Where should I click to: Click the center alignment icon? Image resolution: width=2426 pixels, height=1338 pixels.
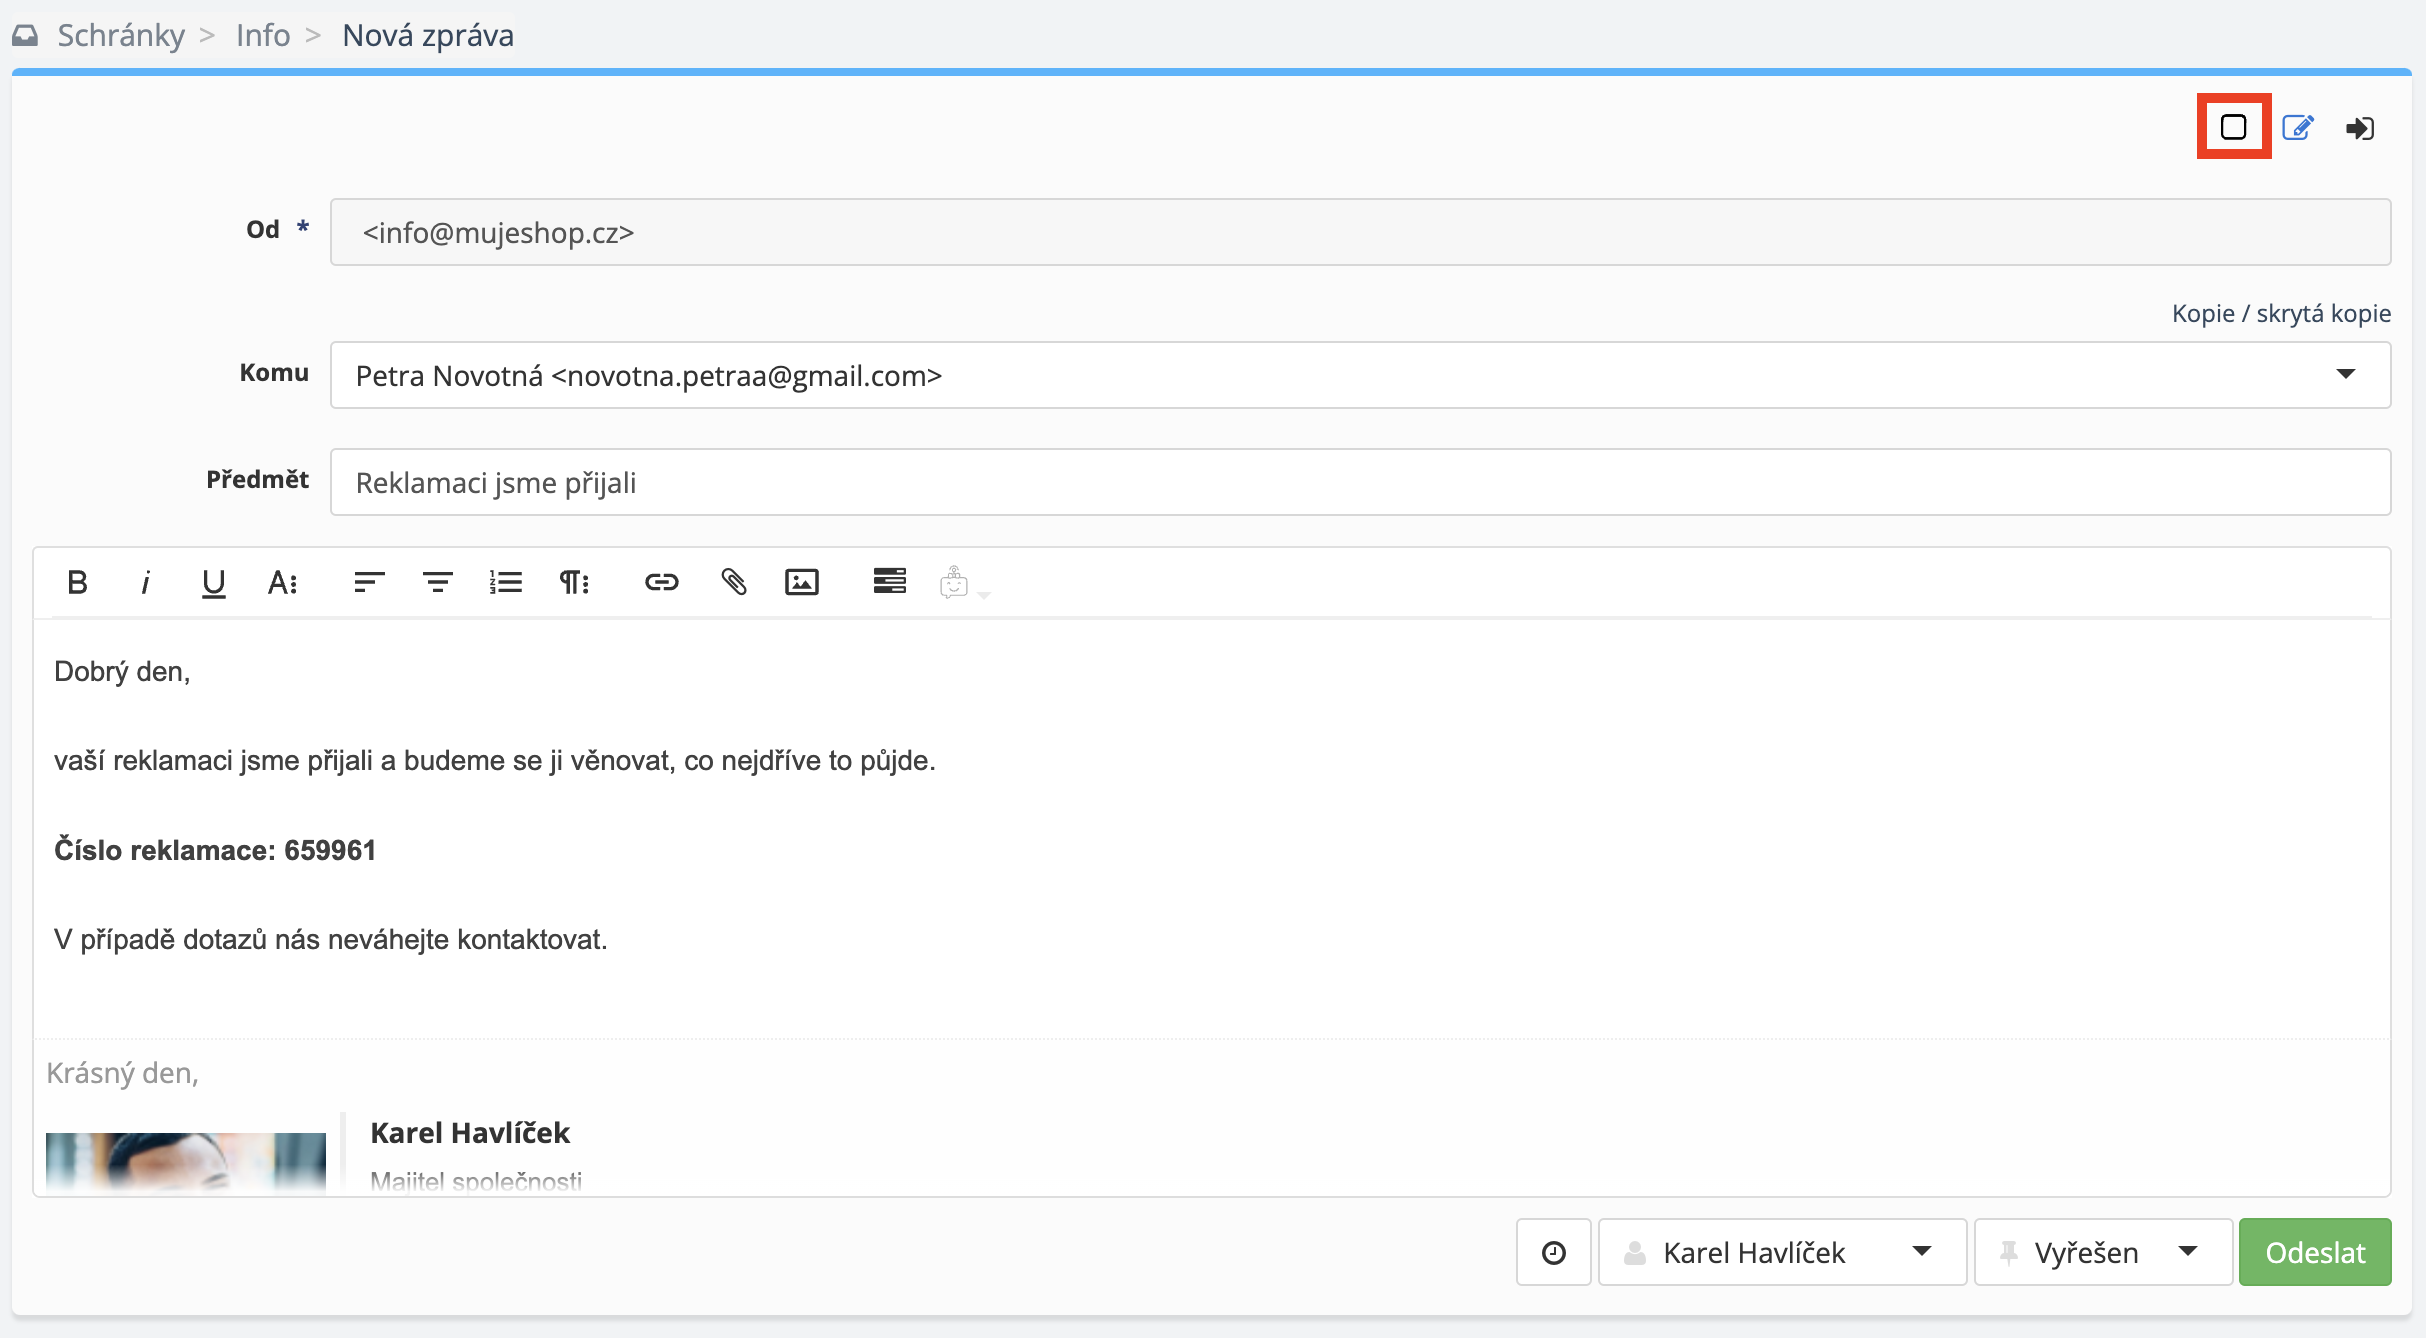pos(437,582)
